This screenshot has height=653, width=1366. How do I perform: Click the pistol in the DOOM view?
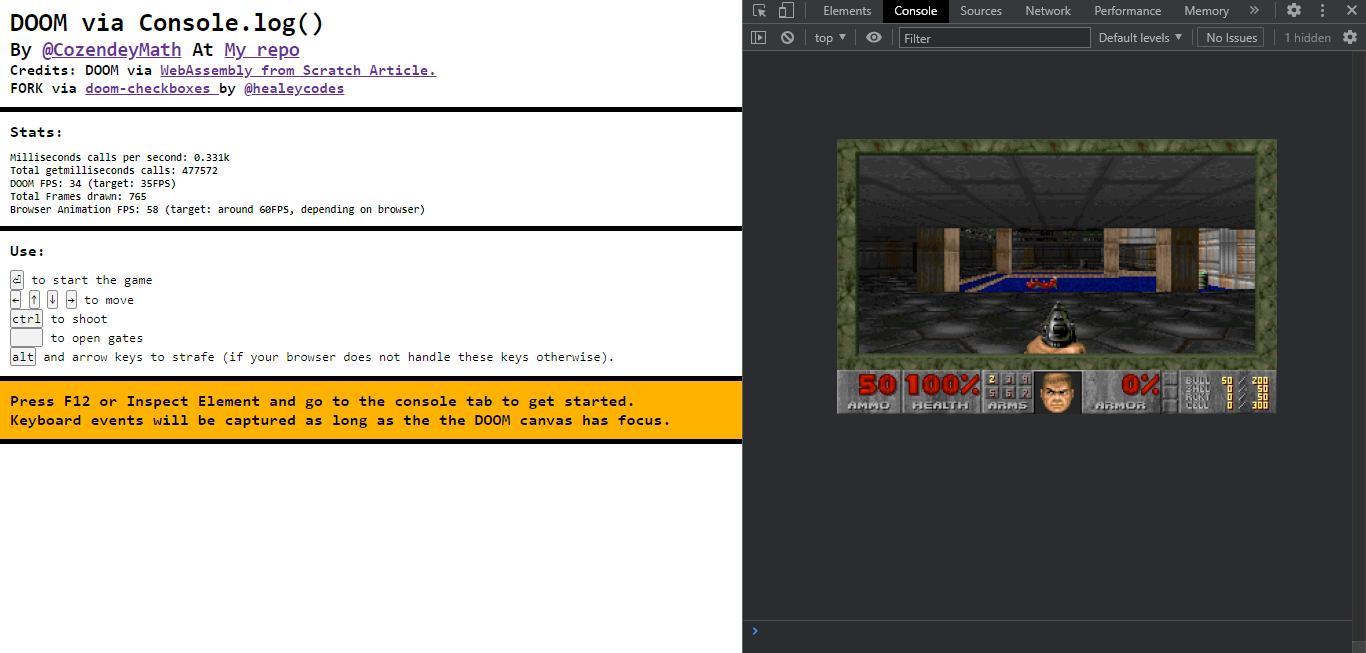(1057, 330)
